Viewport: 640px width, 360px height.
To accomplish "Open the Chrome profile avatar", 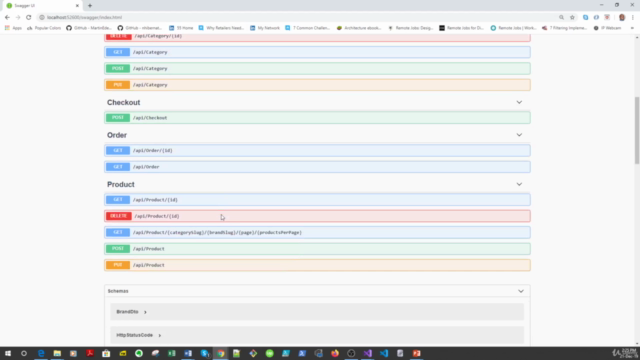I will (622, 18).
